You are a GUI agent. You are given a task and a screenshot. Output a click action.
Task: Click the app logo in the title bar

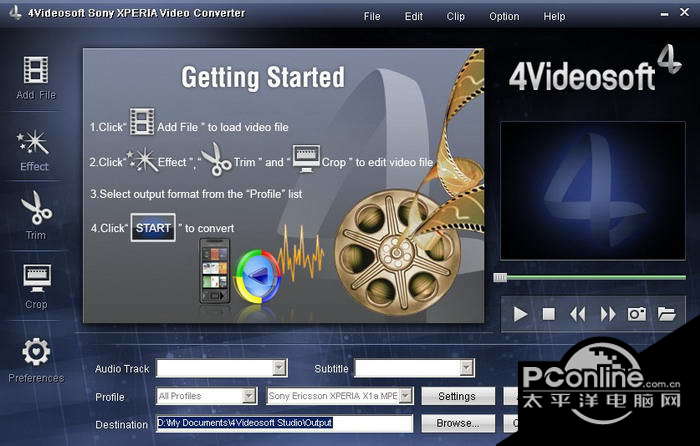point(15,13)
